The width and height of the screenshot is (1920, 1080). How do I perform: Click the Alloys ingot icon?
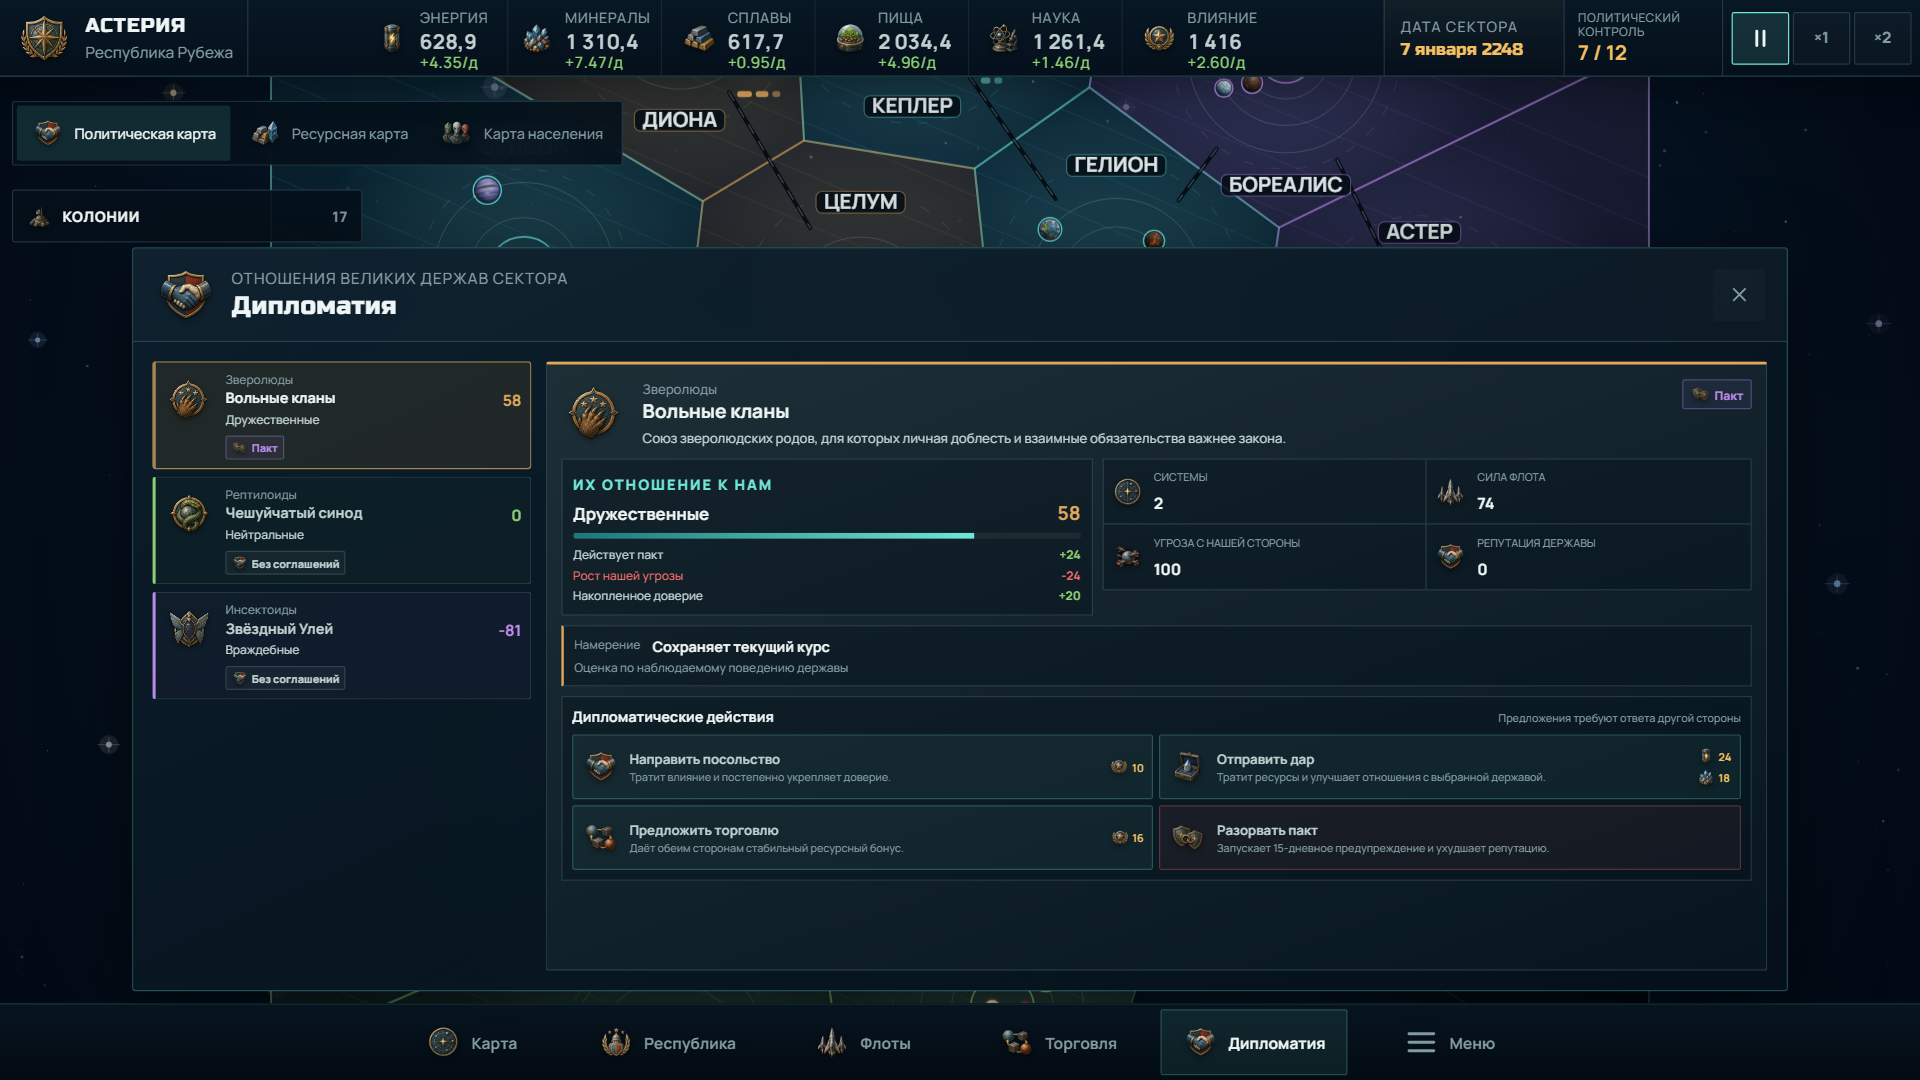coord(699,38)
